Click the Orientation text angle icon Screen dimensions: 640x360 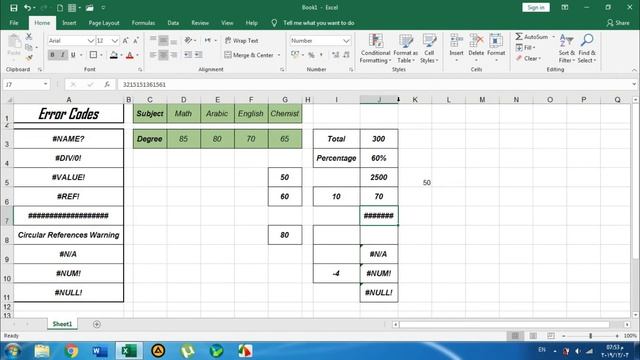[x=188, y=40]
